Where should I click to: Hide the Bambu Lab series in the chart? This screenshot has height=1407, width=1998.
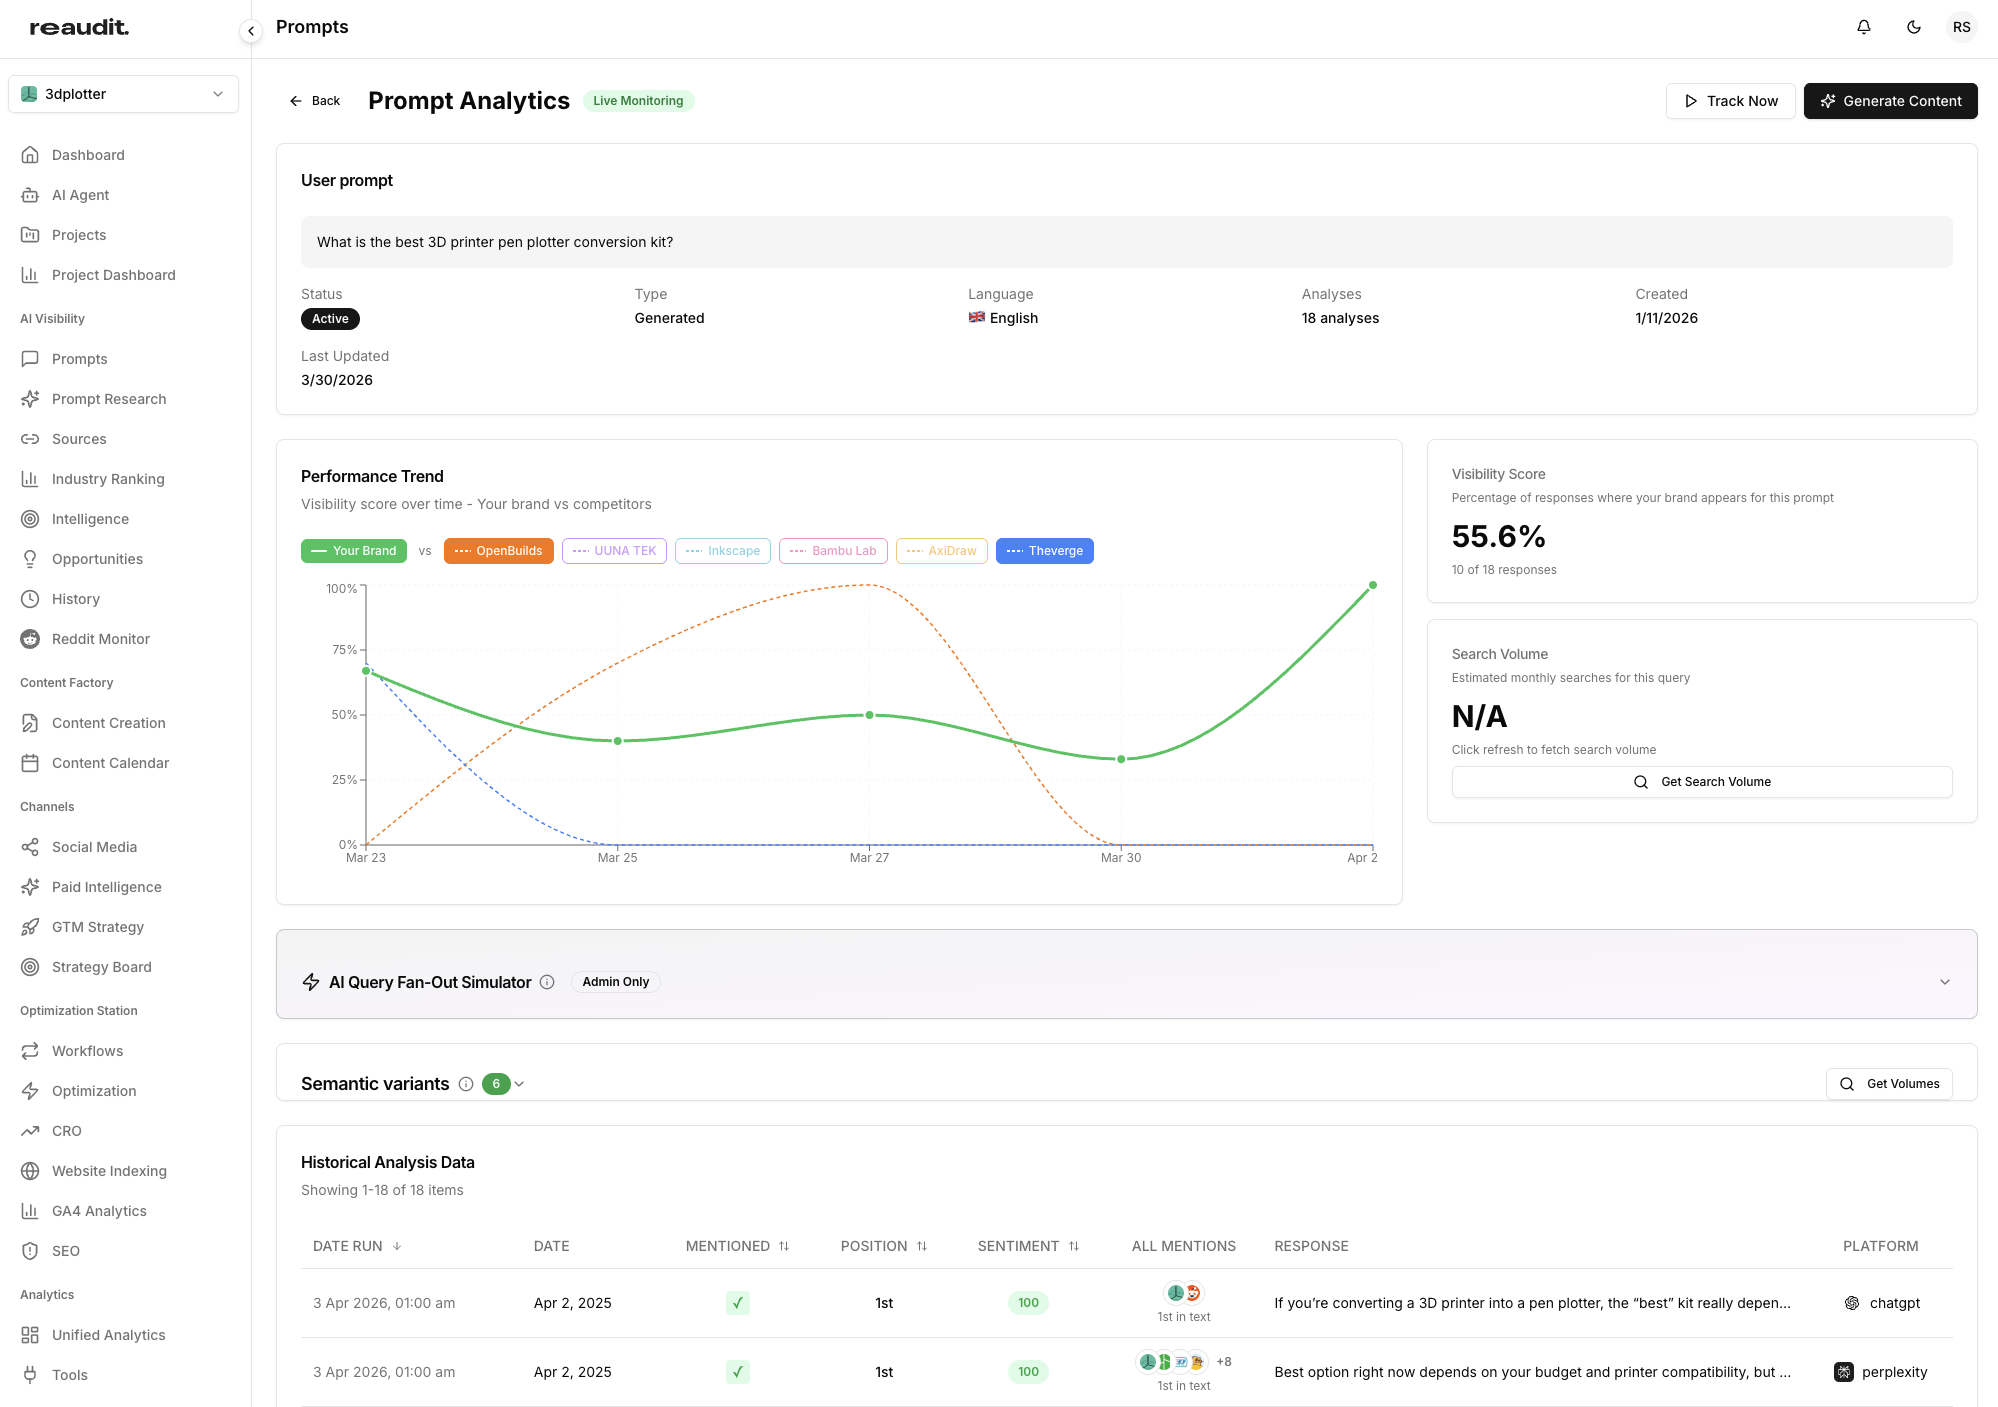coord(833,550)
